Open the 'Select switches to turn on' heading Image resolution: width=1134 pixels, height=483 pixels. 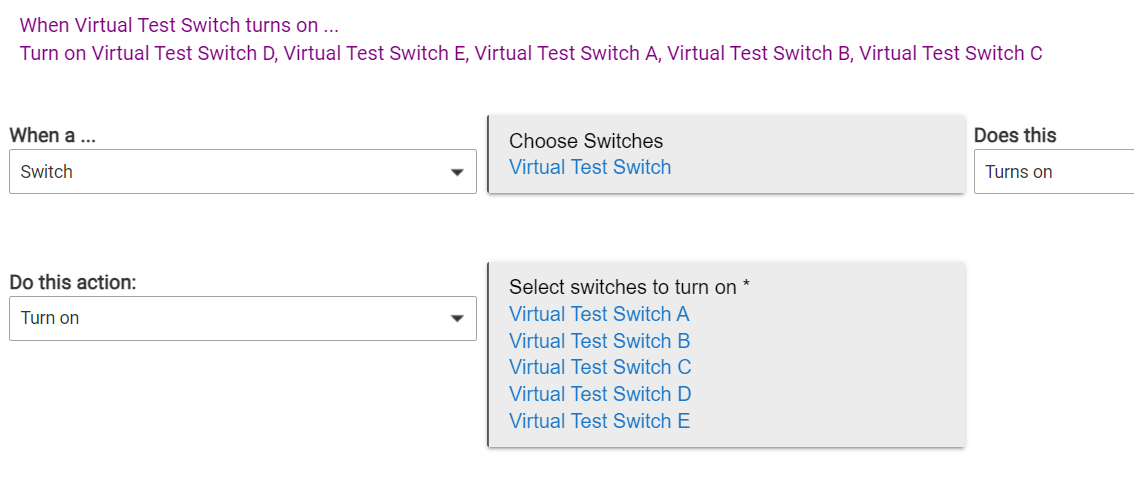tap(629, 287)
